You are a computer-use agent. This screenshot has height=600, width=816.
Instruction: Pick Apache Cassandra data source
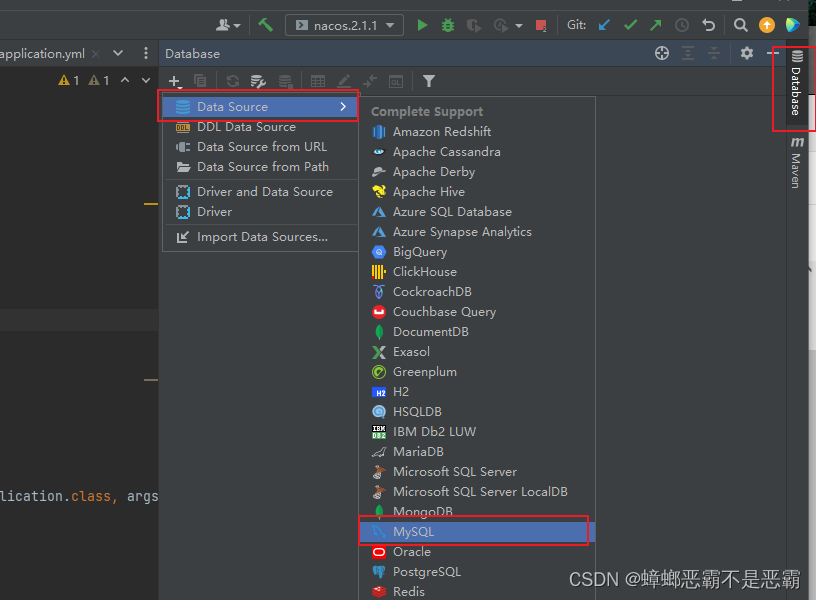coord(477,152)
